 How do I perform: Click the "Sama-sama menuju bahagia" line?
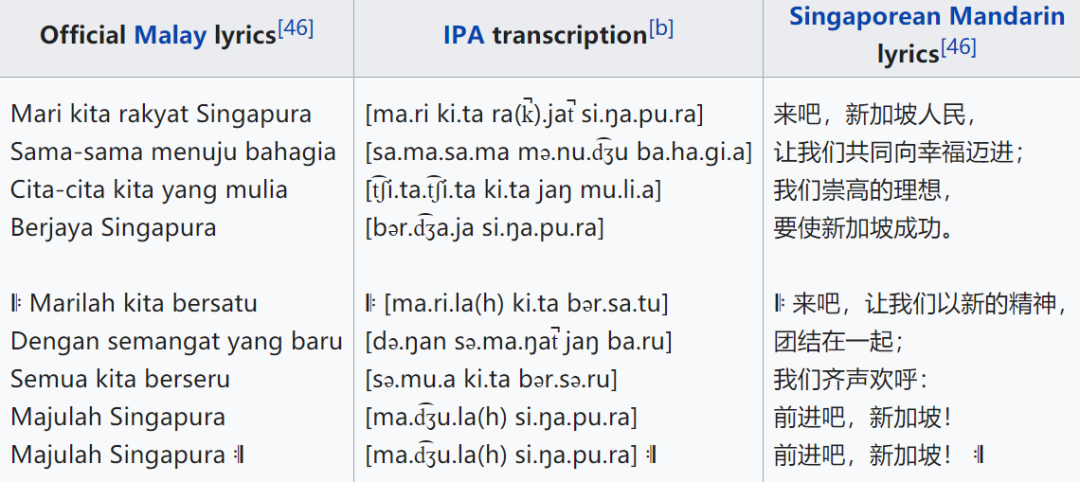173,152
